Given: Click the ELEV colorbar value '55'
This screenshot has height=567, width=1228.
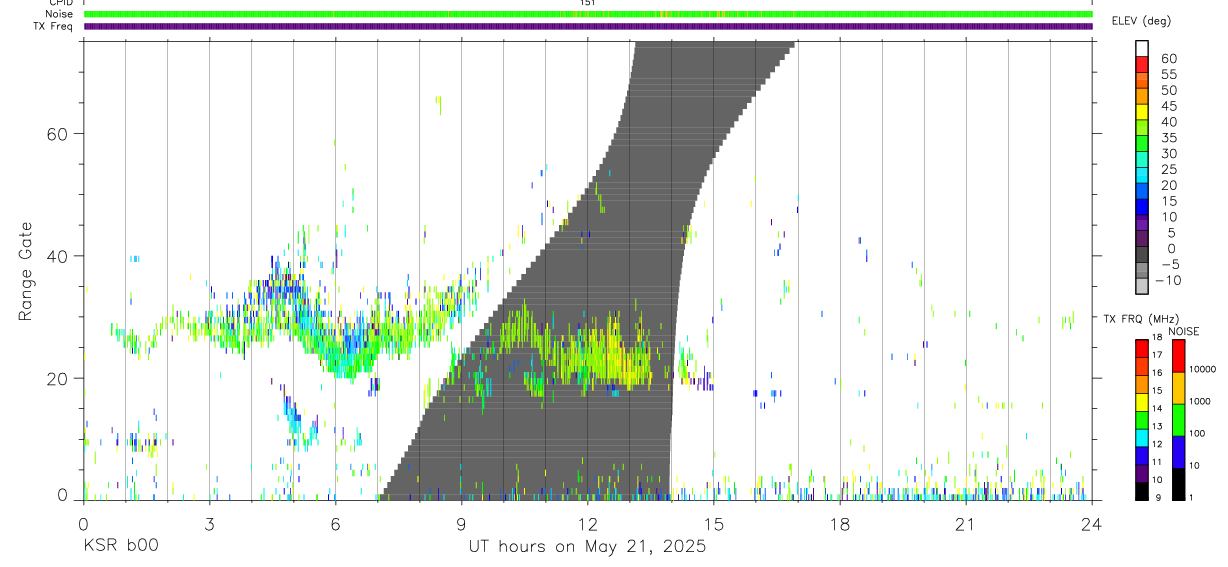Looking at the screenshot, I should [x=1168, y=75].
